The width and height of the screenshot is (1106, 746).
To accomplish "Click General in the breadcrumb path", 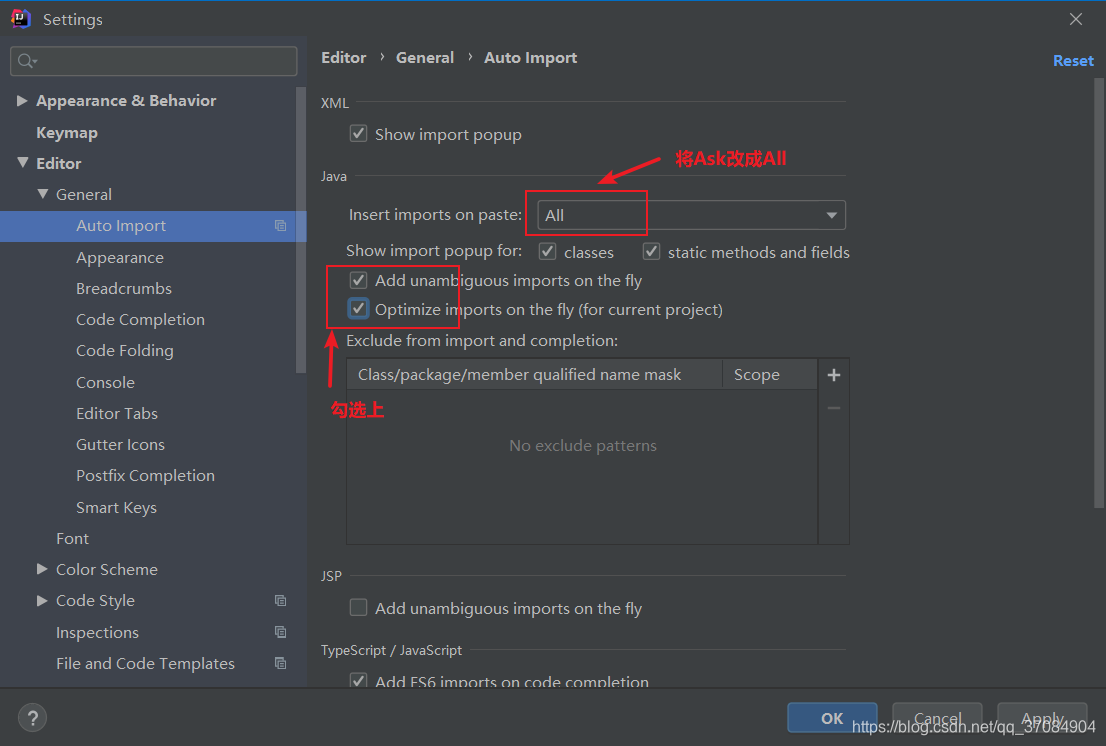I will point(425,58).
